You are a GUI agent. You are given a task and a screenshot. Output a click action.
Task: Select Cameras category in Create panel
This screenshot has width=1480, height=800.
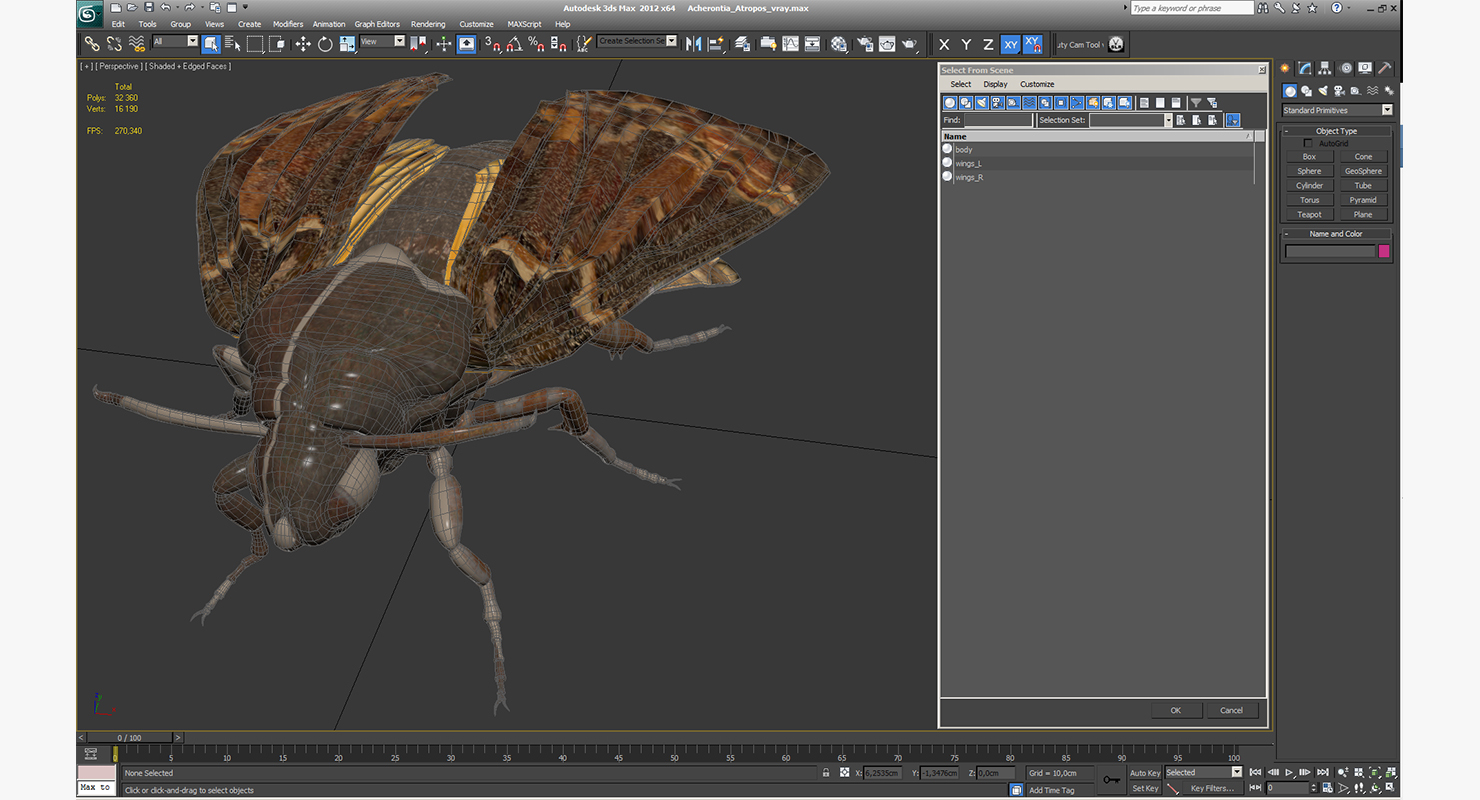coord(1338,91)
